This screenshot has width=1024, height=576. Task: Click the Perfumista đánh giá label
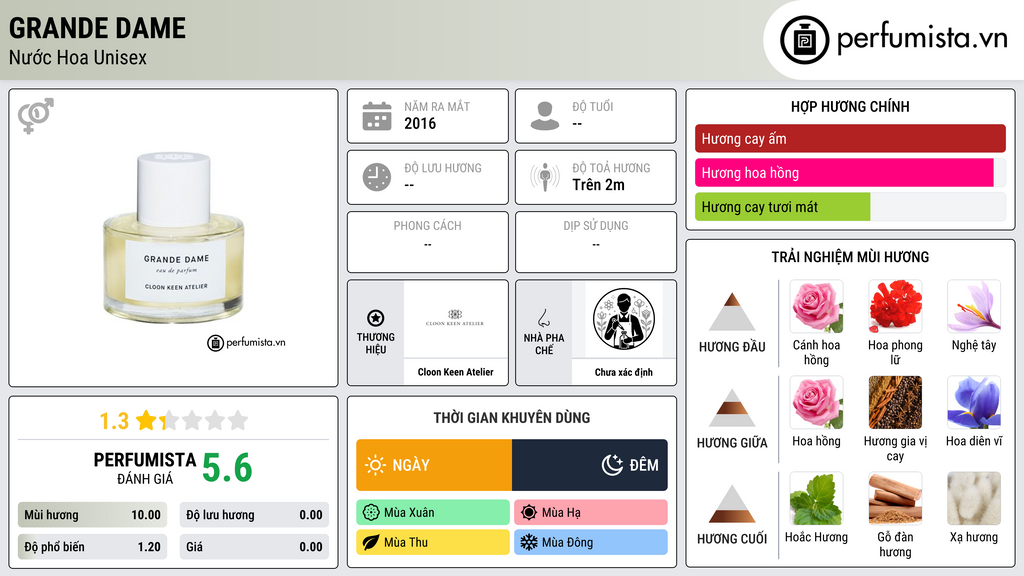(x=145, y=468)
